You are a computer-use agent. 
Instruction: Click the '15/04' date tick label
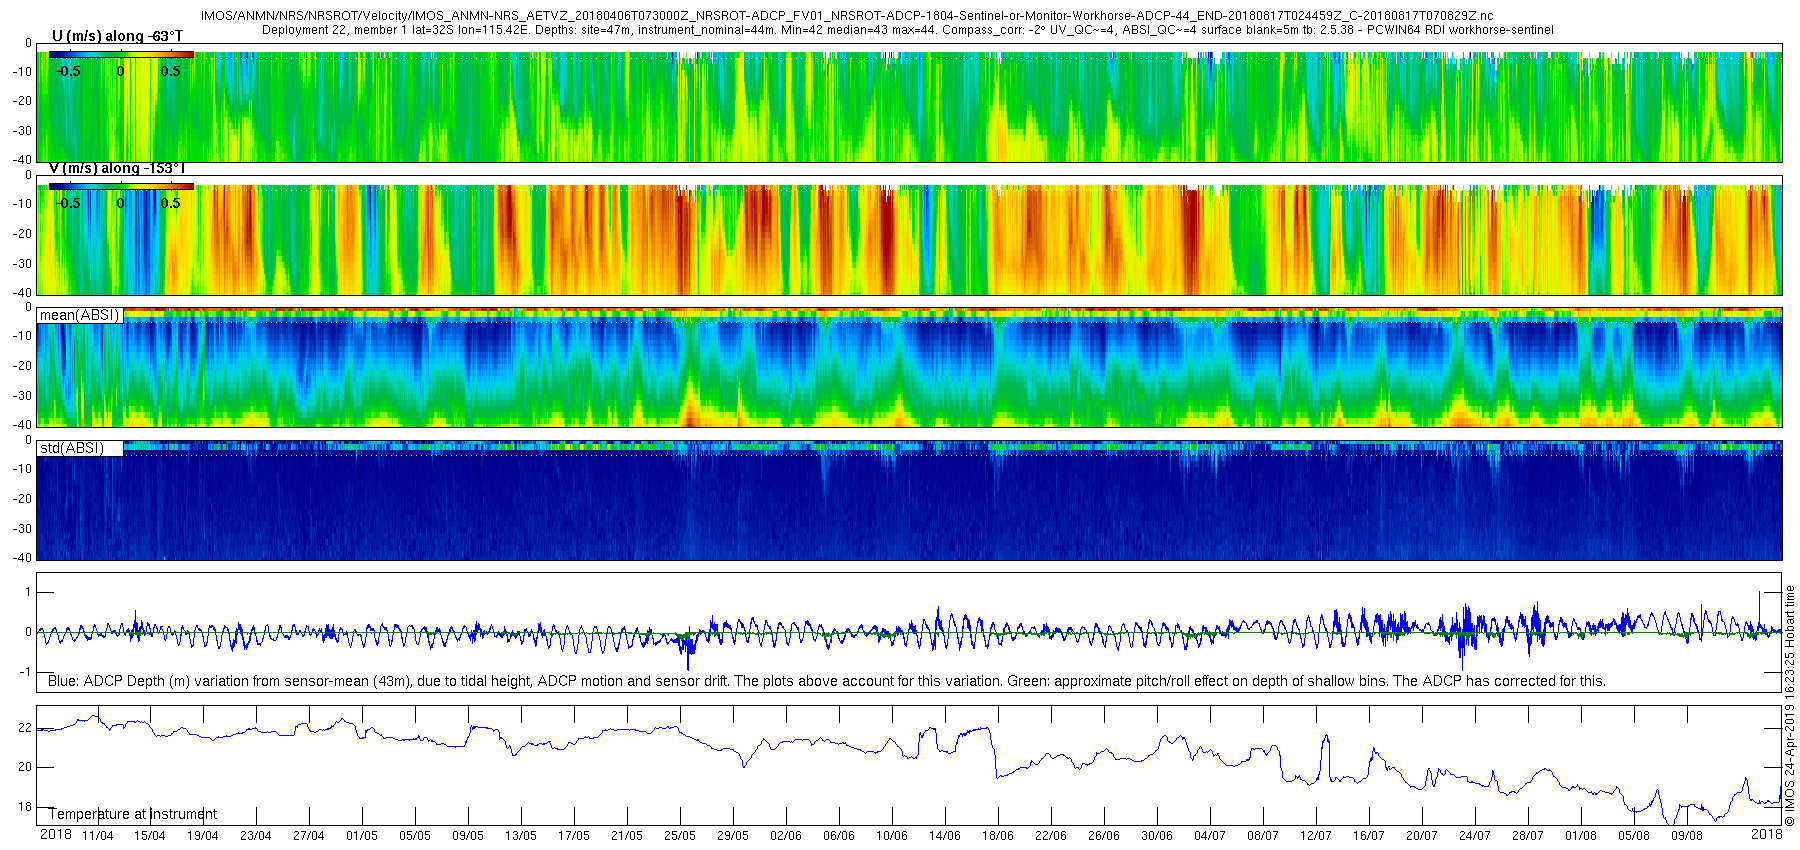coord(150,836)
